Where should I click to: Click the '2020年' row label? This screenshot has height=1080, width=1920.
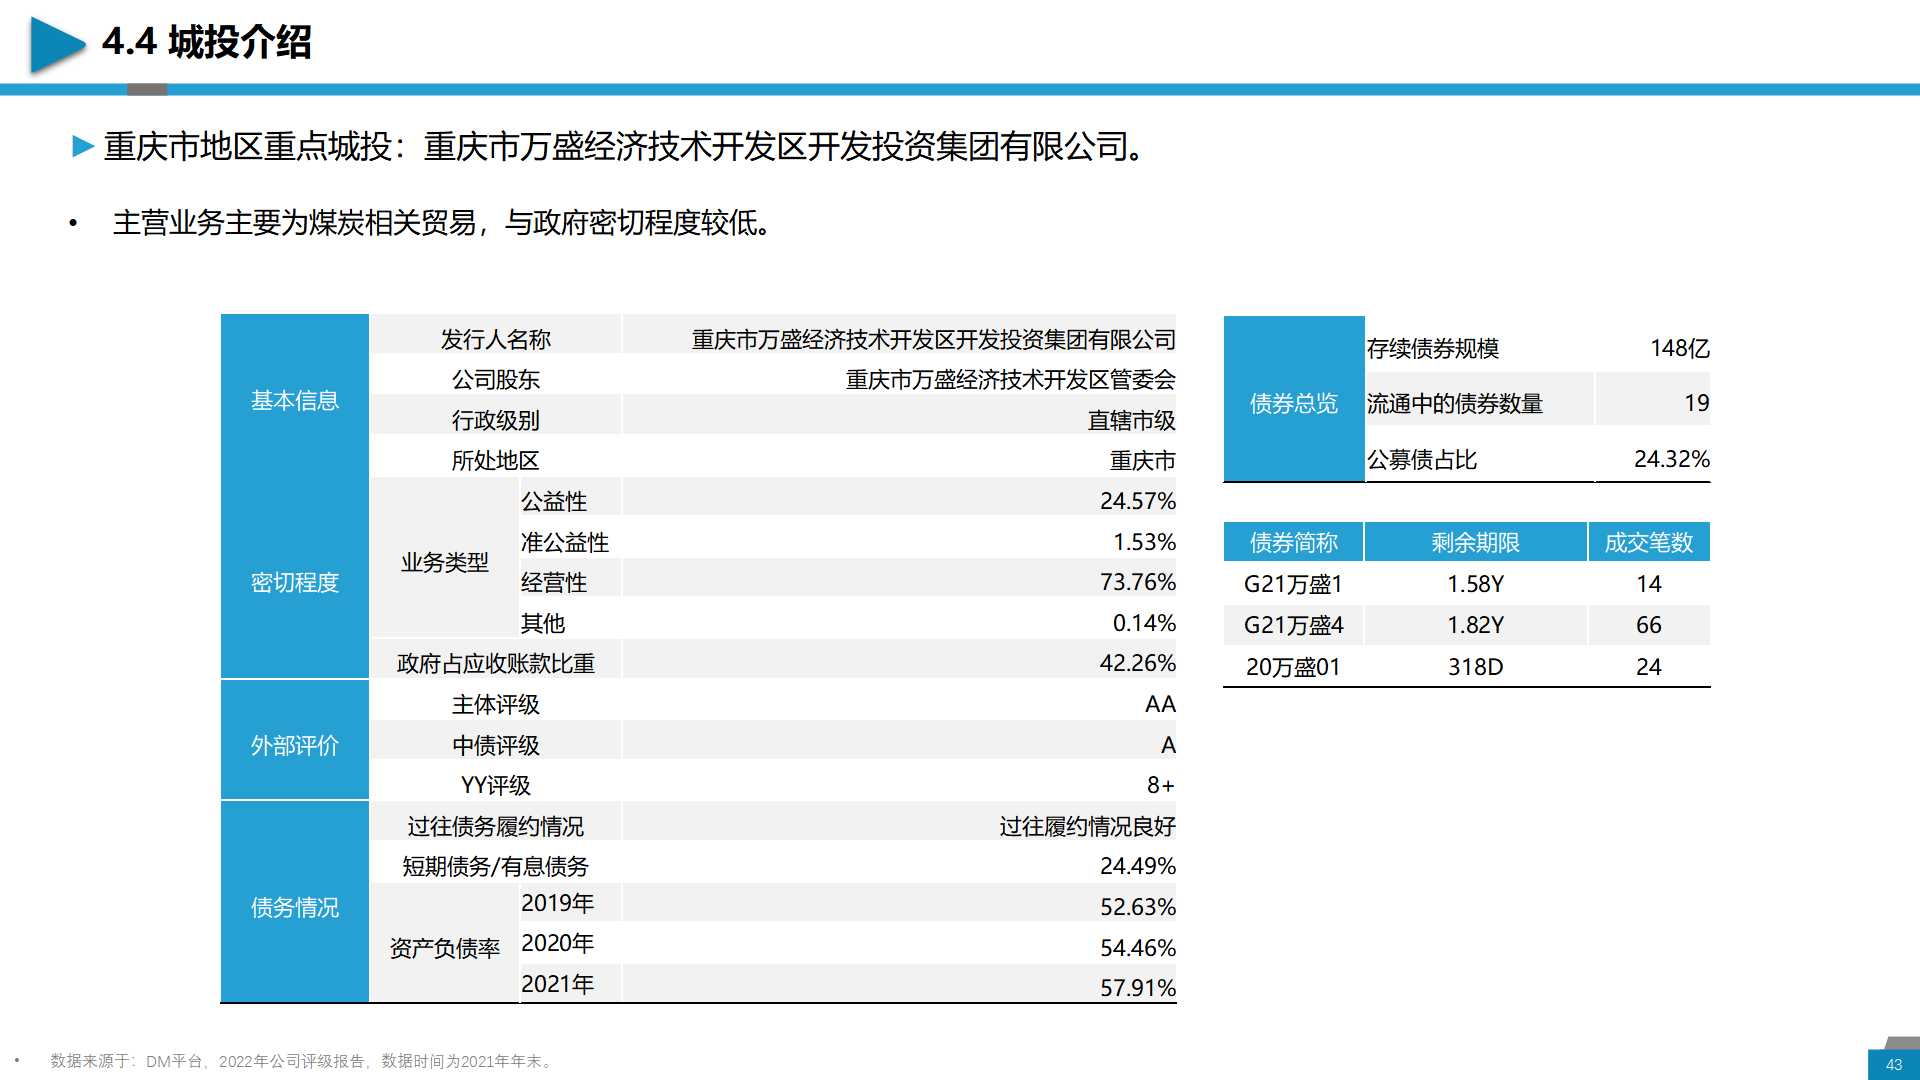click(558, 943)
